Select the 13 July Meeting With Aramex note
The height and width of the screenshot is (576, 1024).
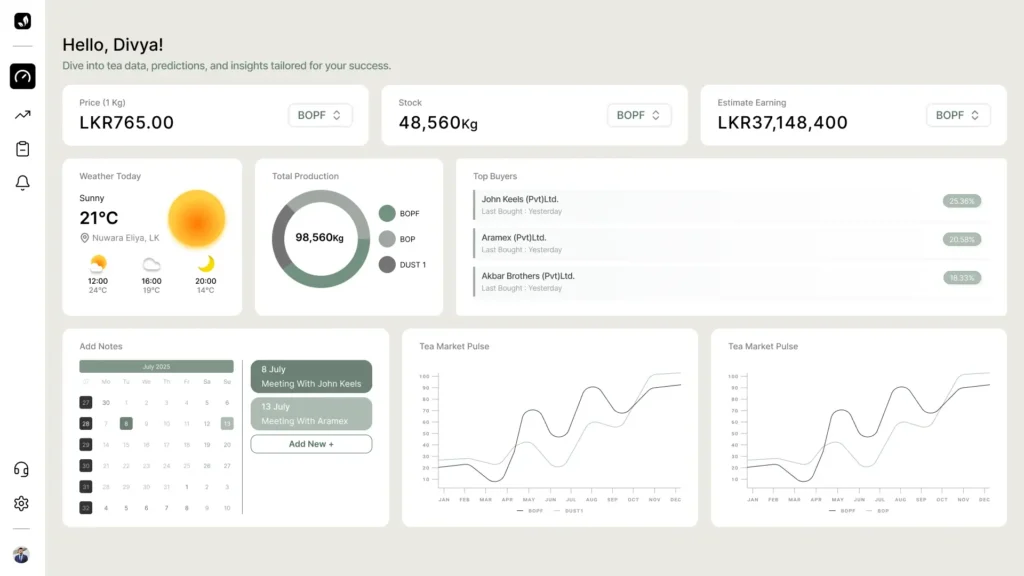[311, 414]
